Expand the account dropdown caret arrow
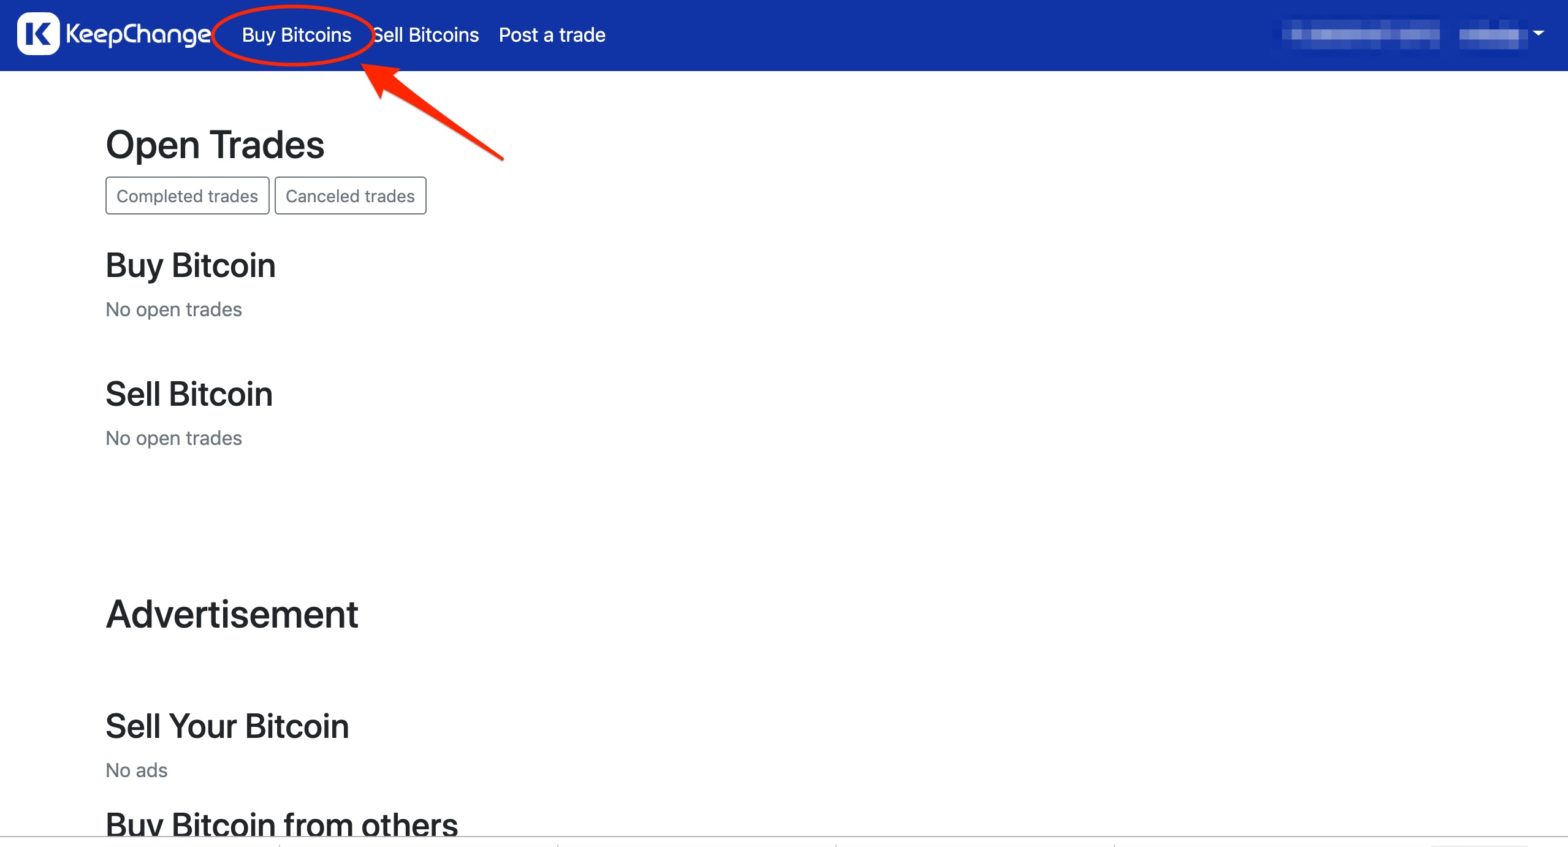1568x847 pixels. click(x=1538, y=34)
